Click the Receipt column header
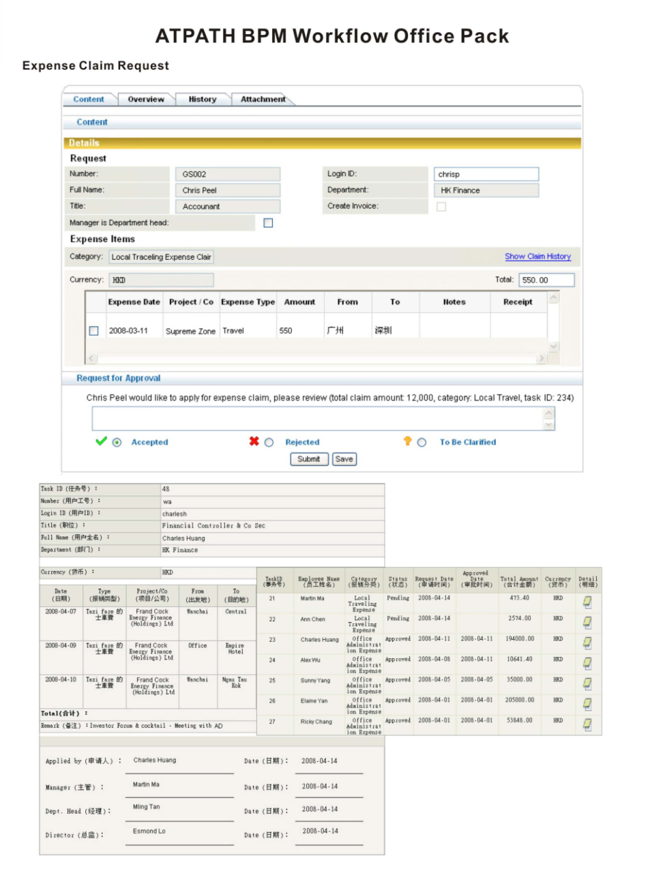Screen dimensions: 648x882 point(518,302)
